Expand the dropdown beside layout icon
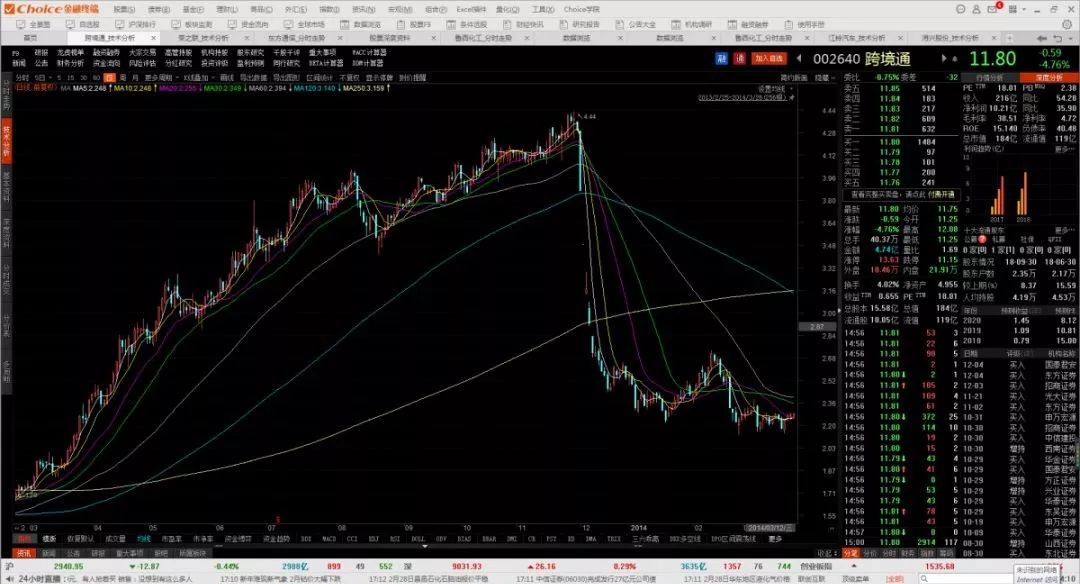This screenshot has width=1080, height=584. tap(1024, 10)
